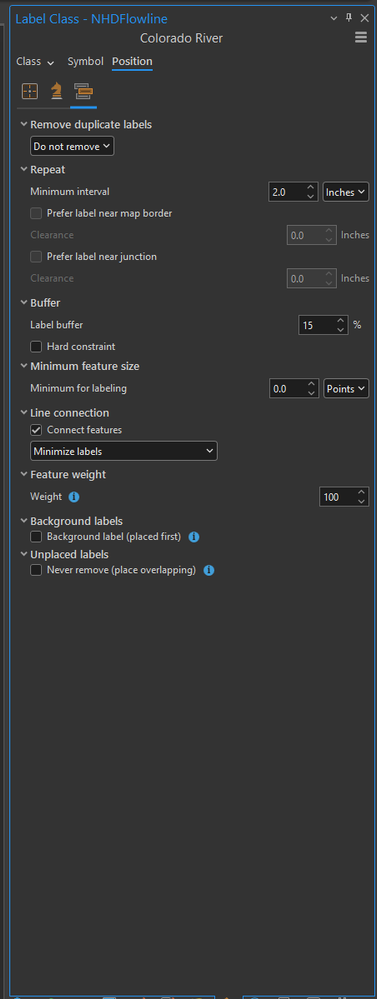The width and height of the screenshot is (377, 999).
Task: Uncheck Connect features
Action: 36,430
